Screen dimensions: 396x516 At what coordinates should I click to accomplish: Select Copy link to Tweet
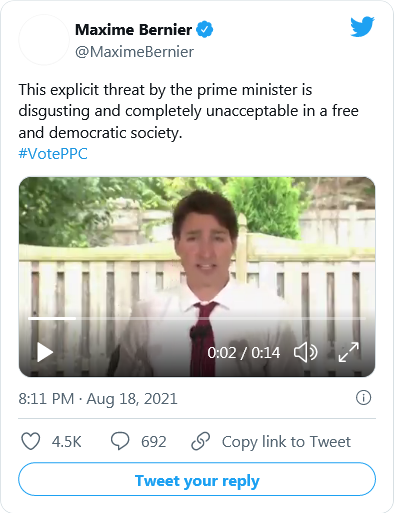(286, 442)
